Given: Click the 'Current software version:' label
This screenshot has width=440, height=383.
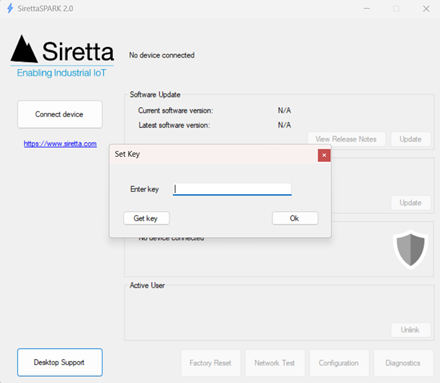Looking at the screenshot, I should (x=176, y=110).
